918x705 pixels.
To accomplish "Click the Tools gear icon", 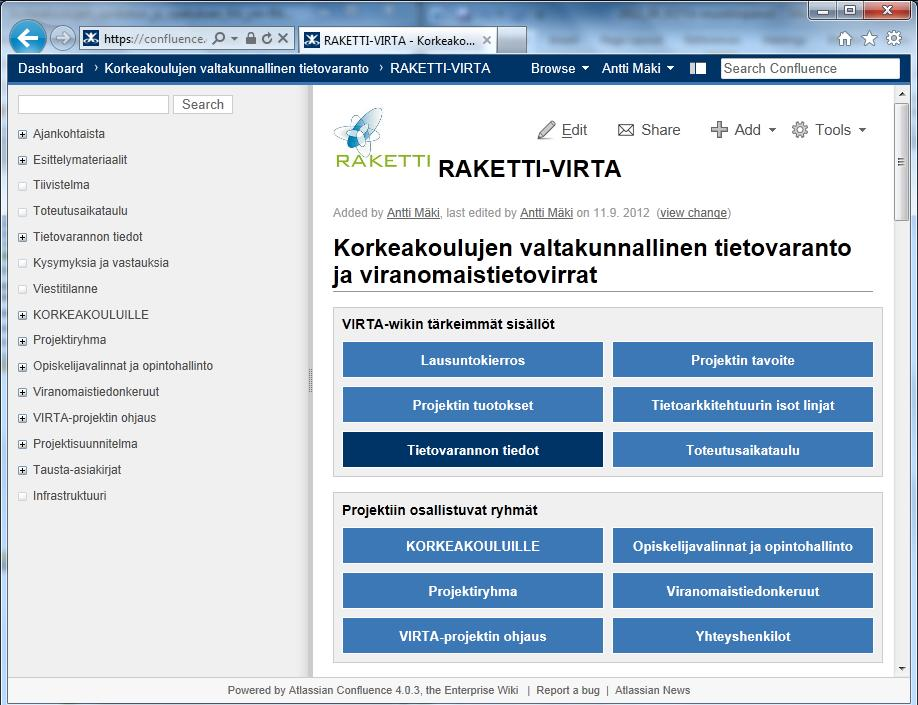I will [x=800, y=129].
